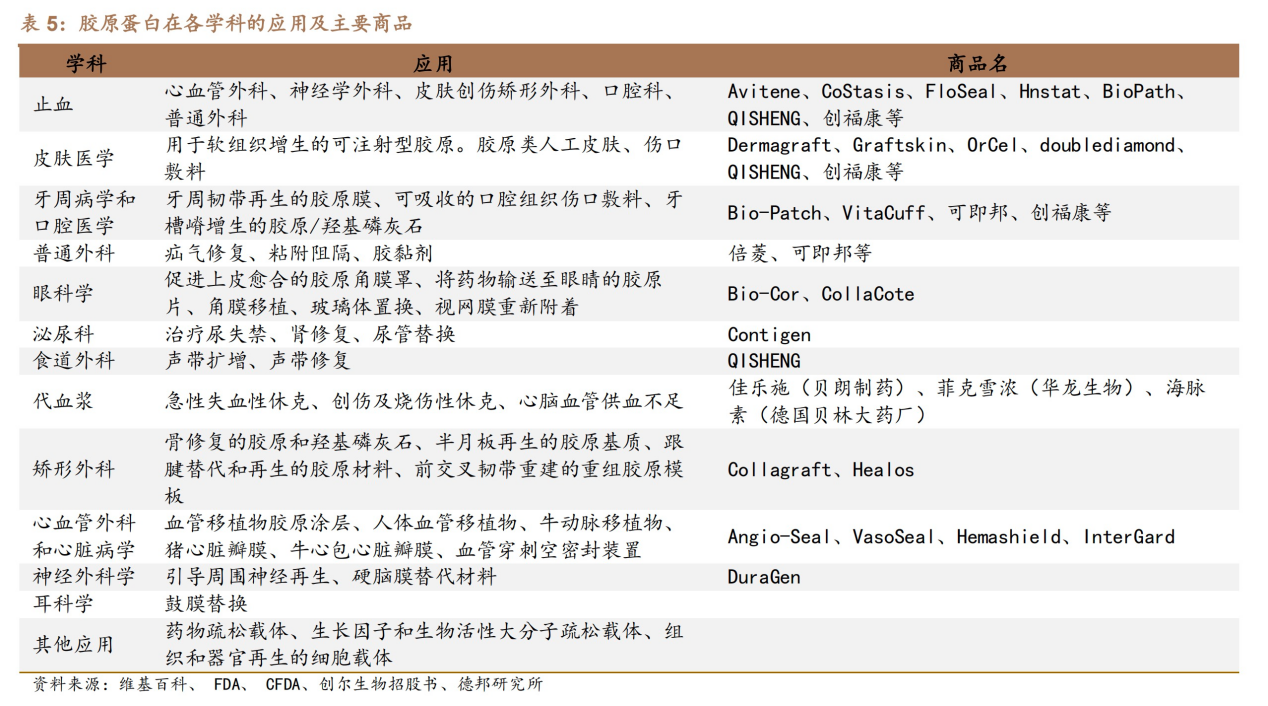This screenshot has width=1268, height=706.
Task: Click the text 治疗尿失禁、肾修复、尿管替换
Action: [x=310, y=334]
